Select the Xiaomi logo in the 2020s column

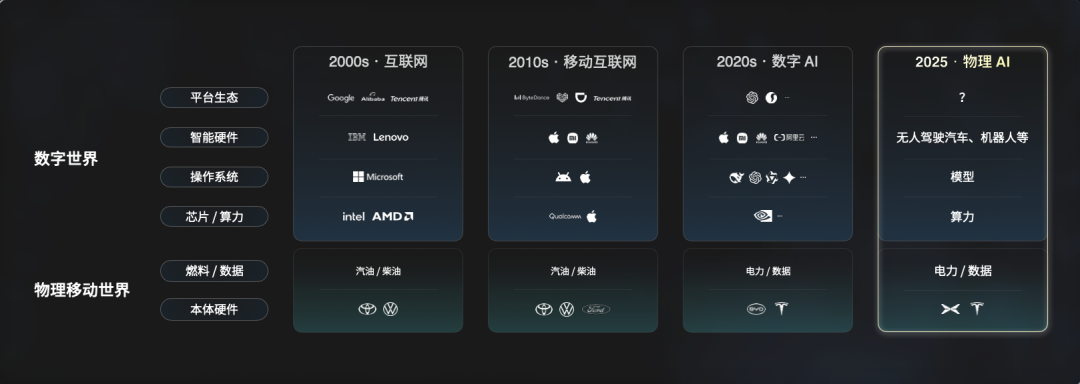742,138
